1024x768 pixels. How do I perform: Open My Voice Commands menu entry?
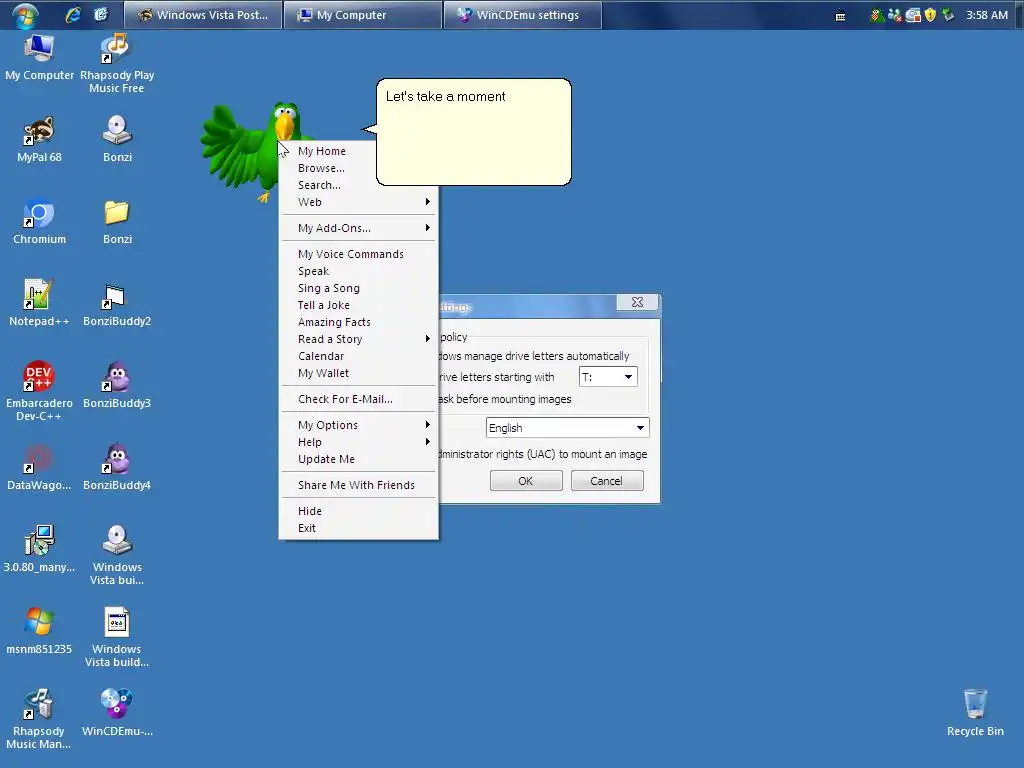(x=359, y=254)
